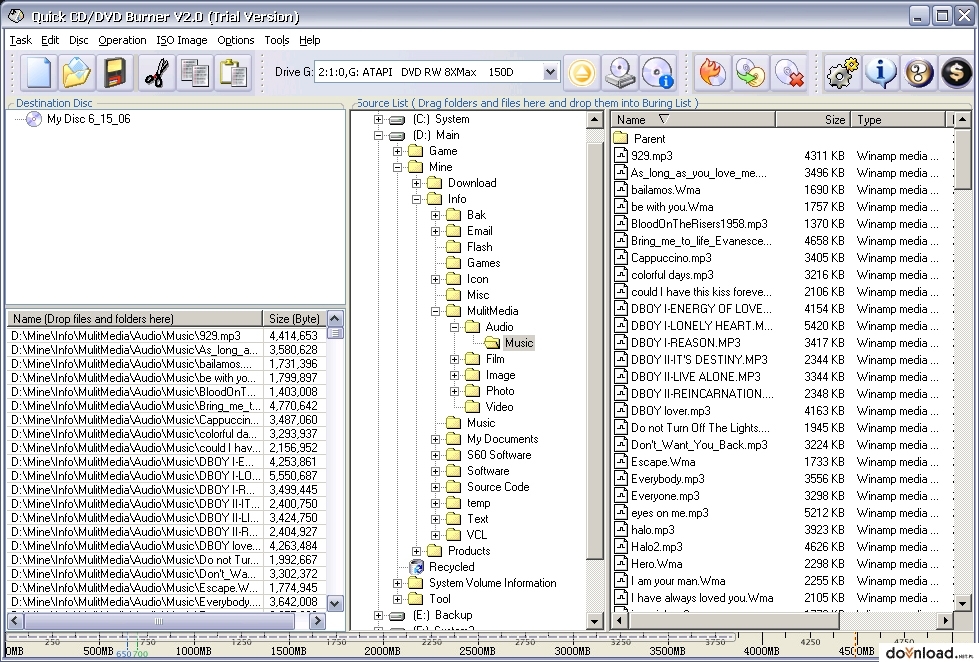This screenshot has width=979, height=662.
Task: Click the dollar sign purchase icon
Action: coord(957,72)
